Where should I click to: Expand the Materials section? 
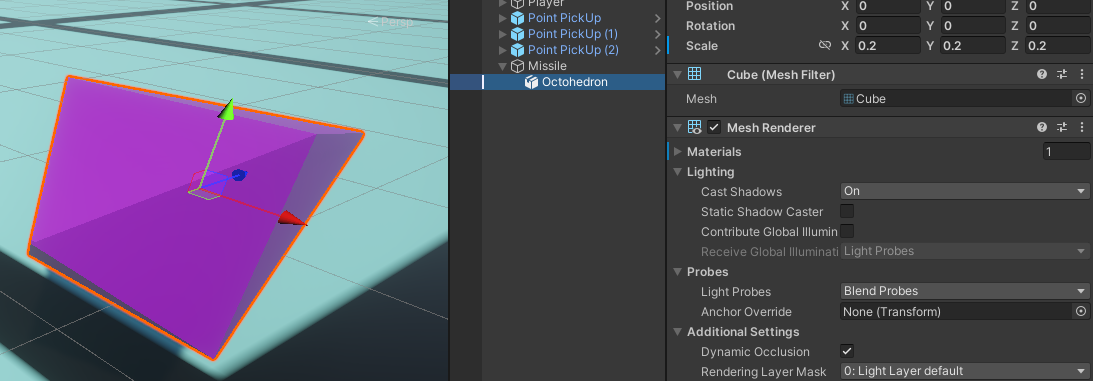(678, 151)
